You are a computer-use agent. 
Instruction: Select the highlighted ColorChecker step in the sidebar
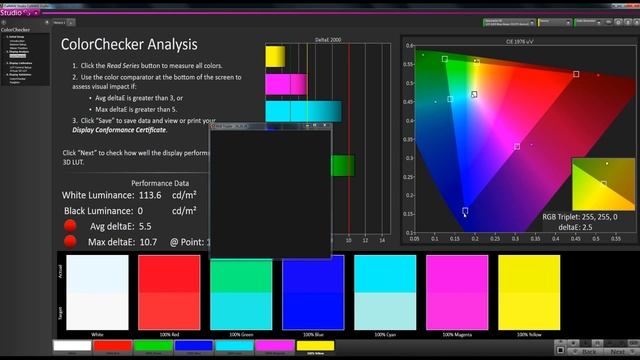click(18, 56)
